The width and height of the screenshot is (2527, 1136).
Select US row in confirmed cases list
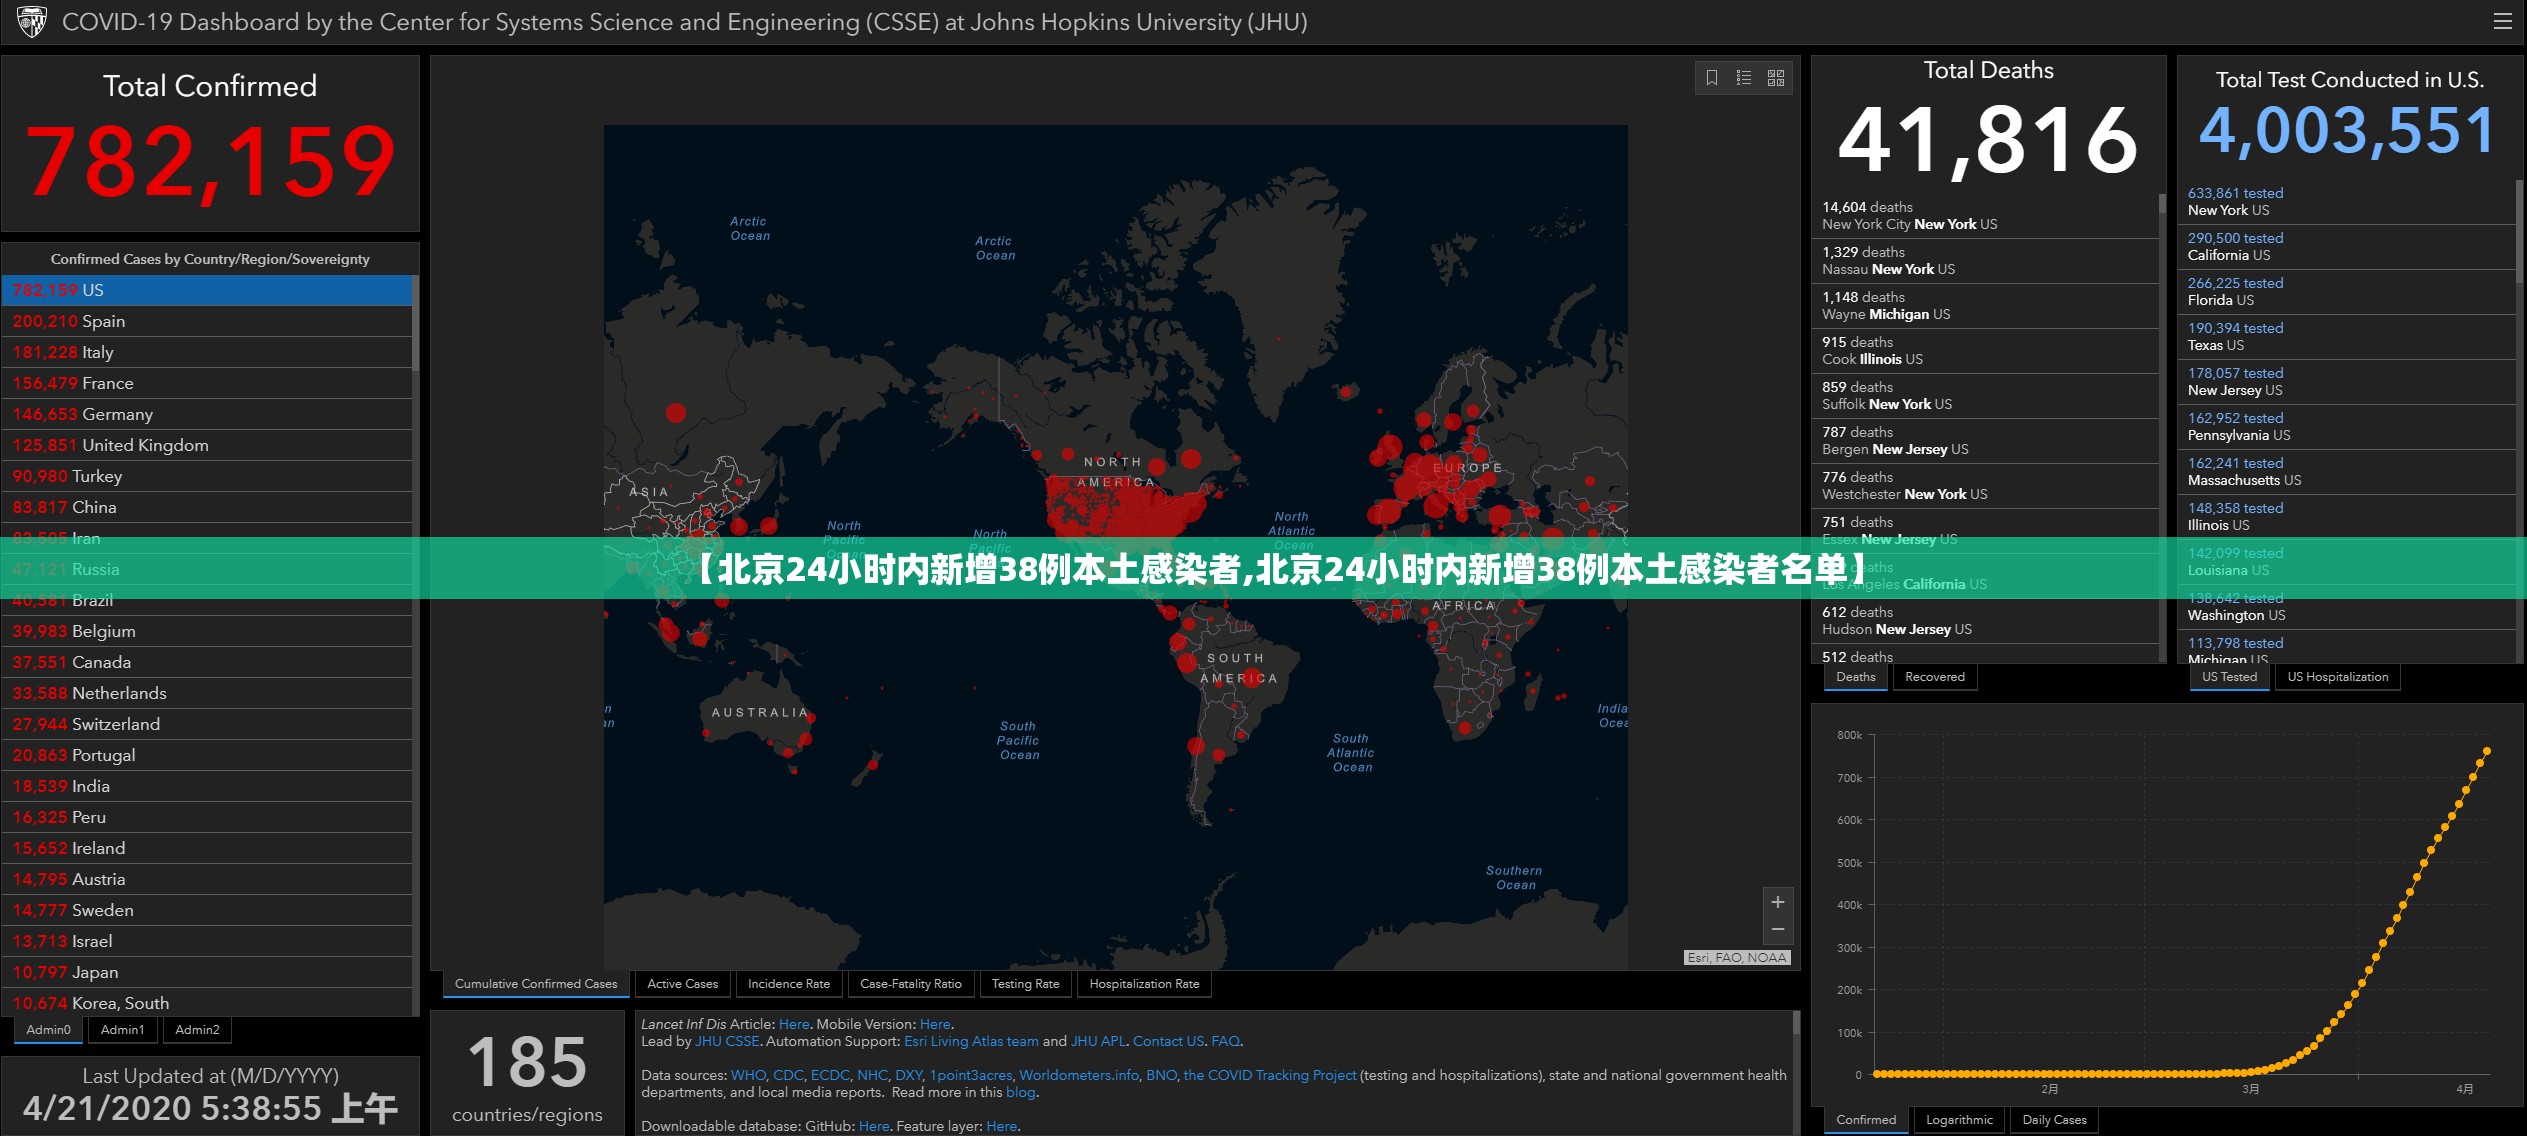tap(207, 290)
